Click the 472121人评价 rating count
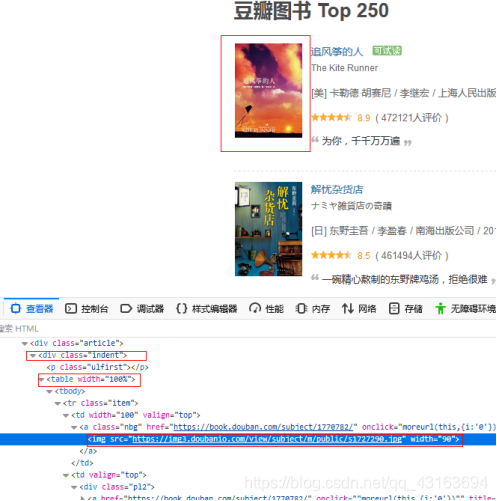This screenshot has width=497, height=501. (411, 118)
